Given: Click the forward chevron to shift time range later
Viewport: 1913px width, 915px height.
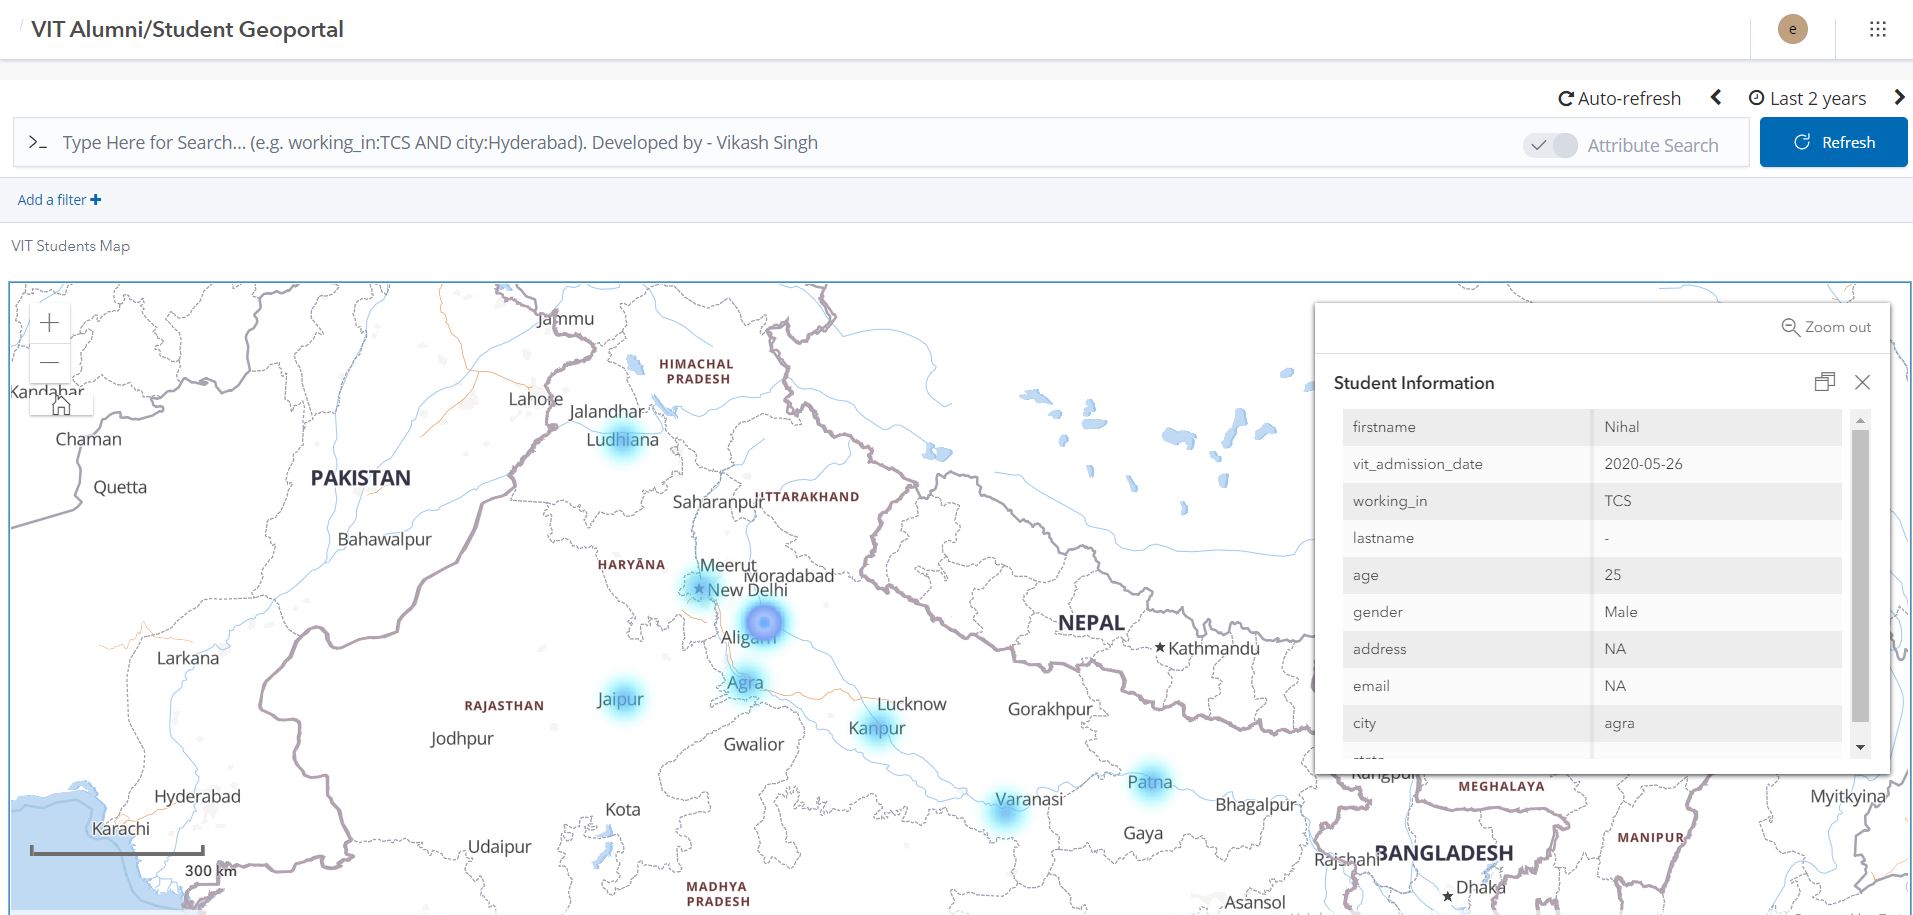Looking at the screenshot, I should 1899,97.
